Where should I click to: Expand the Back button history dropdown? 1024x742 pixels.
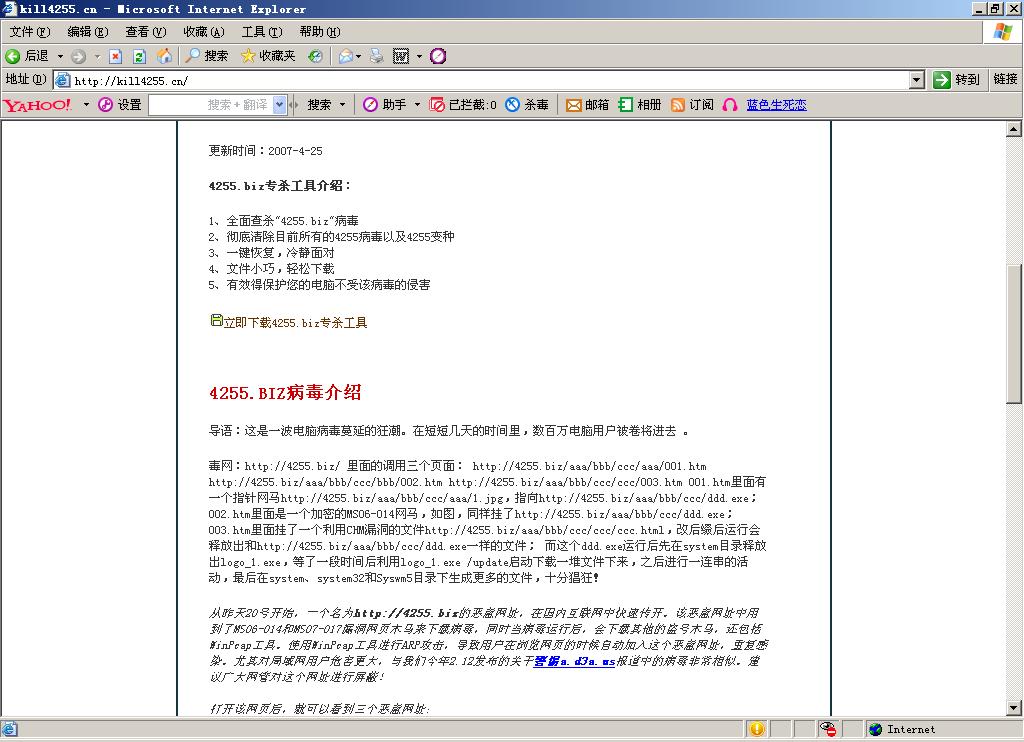pos(60,57)
